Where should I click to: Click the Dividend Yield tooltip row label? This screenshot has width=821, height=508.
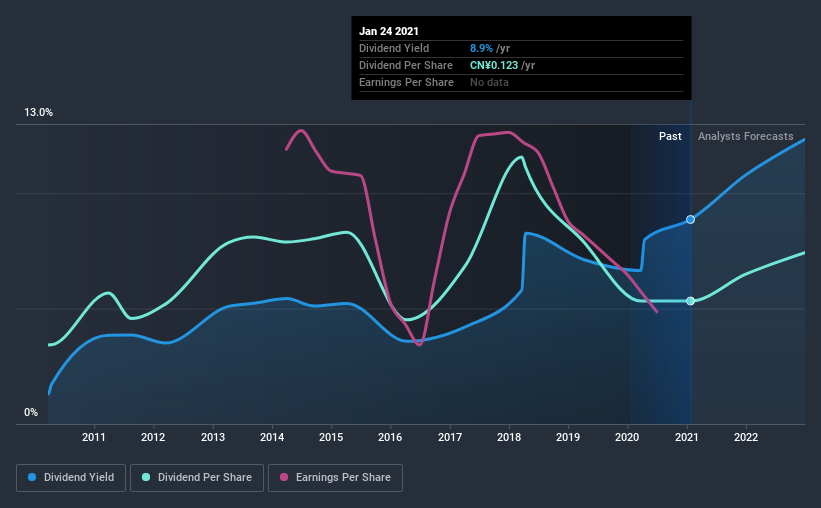point(394,48)
